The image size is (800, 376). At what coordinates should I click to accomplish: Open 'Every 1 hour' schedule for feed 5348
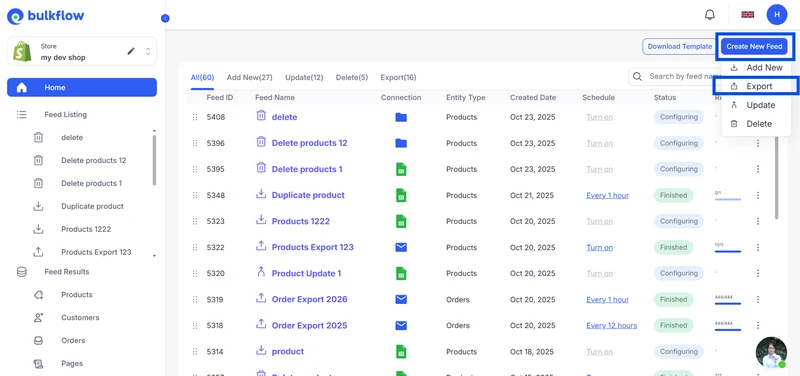coord(607,195)
